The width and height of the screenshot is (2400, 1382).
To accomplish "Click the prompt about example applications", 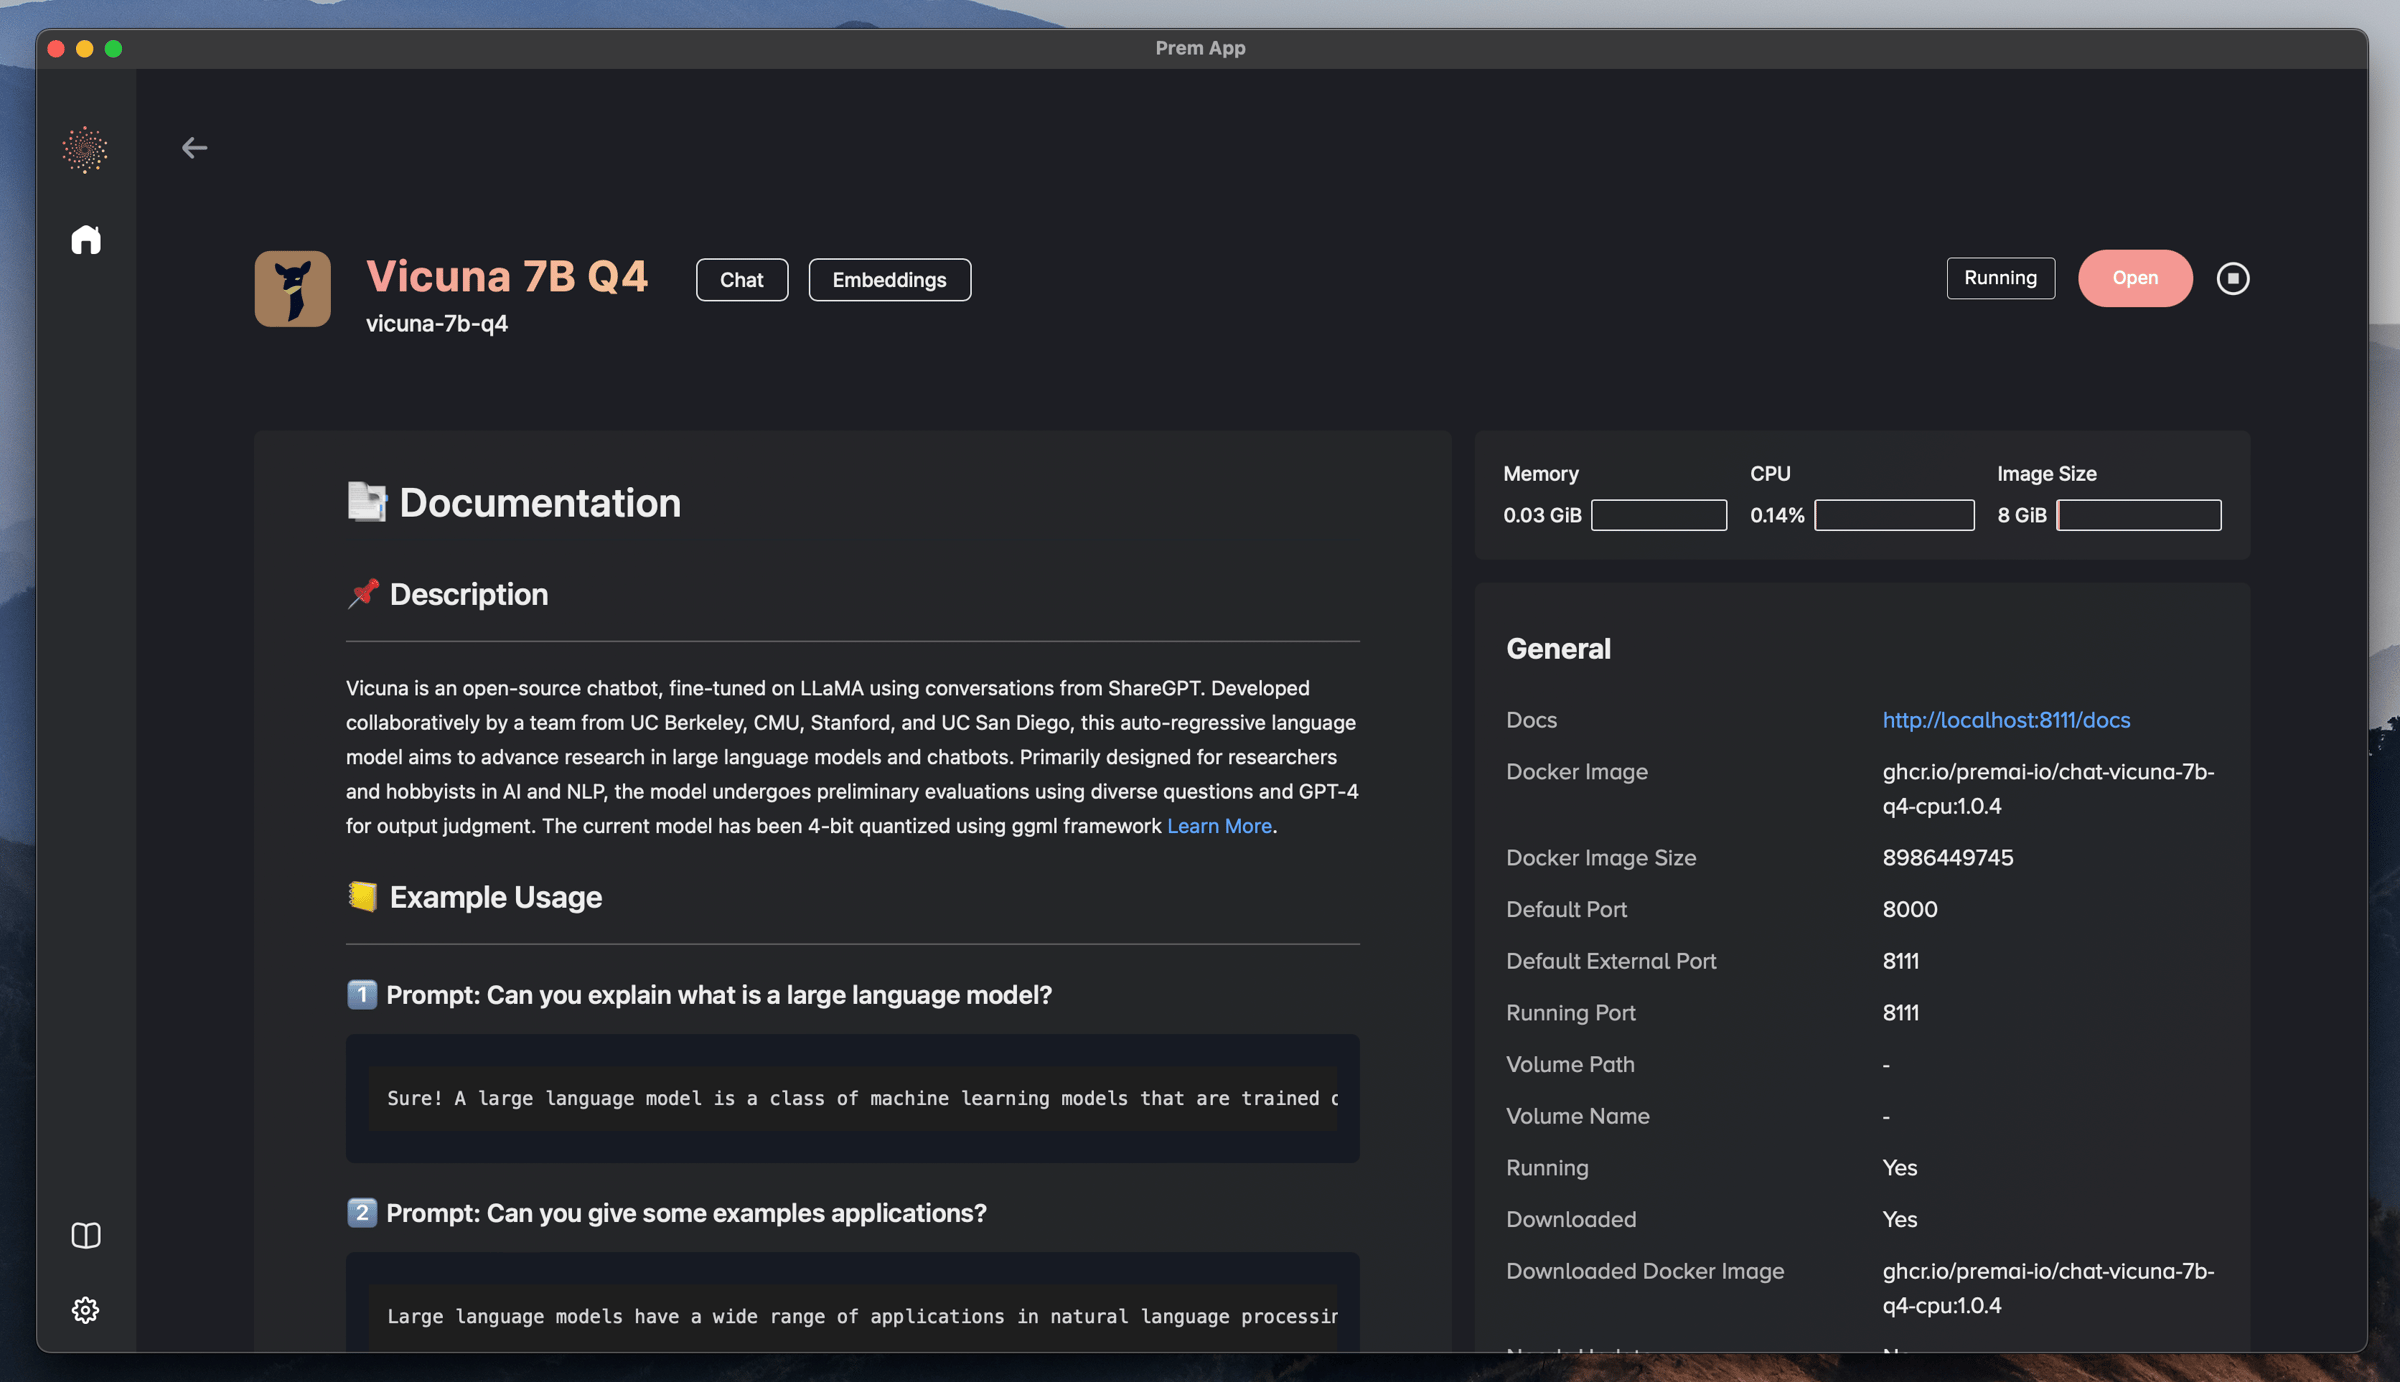I will [686, 1213].
